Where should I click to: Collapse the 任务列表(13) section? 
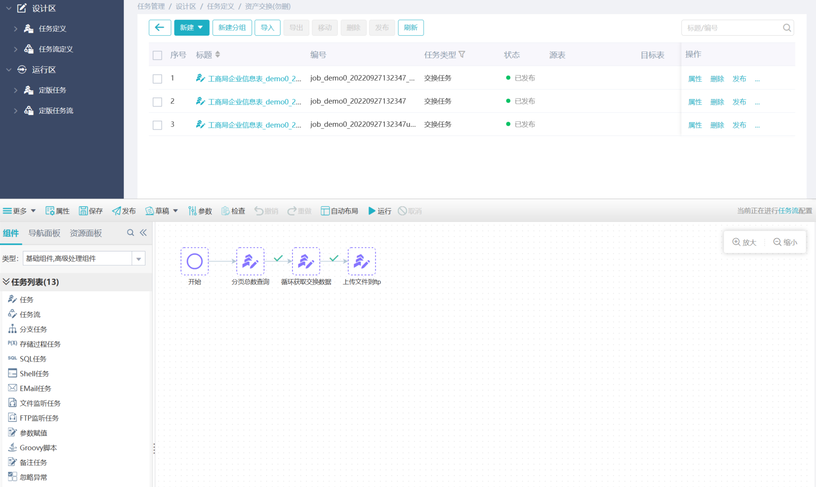click(x=6, y=282)
